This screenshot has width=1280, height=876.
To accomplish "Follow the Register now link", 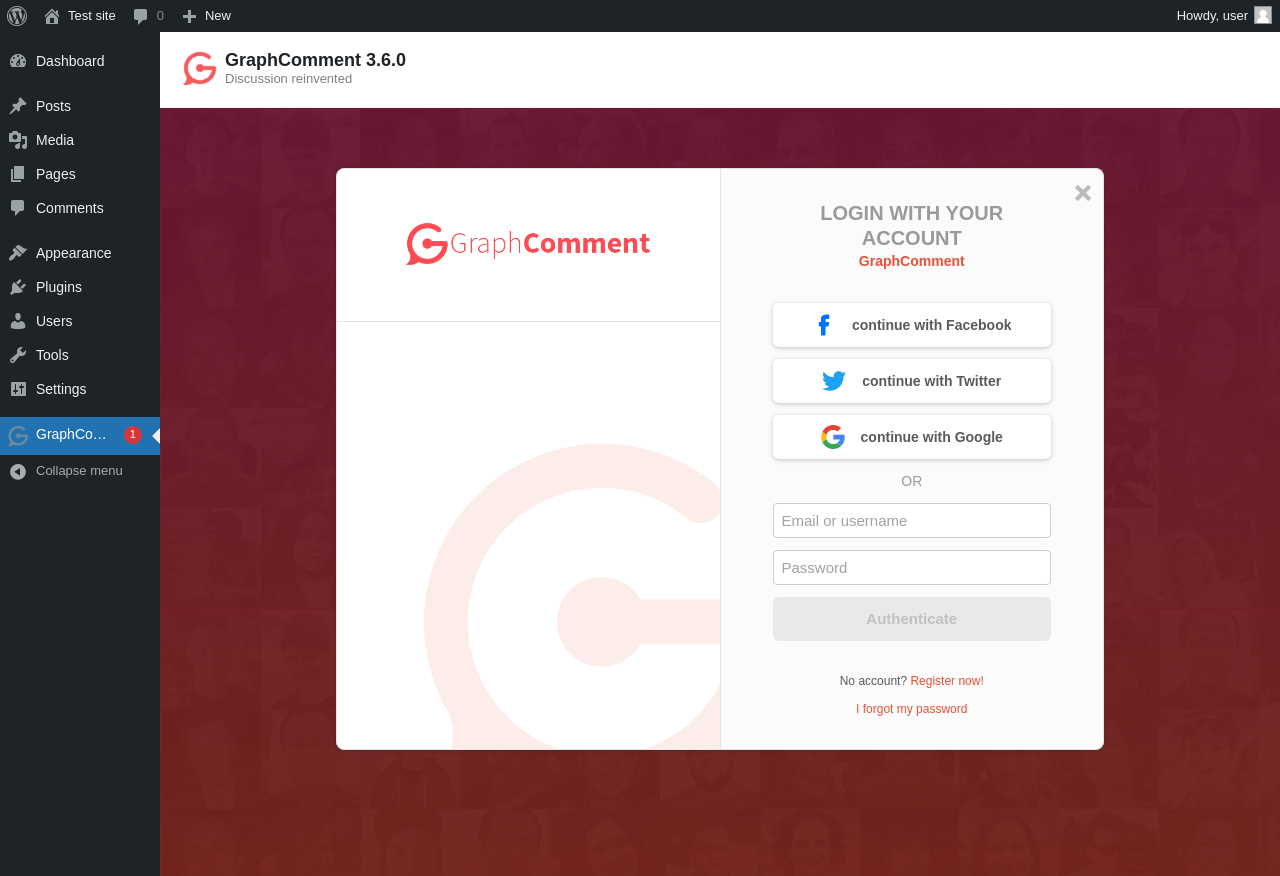I will tap(947, 681).
